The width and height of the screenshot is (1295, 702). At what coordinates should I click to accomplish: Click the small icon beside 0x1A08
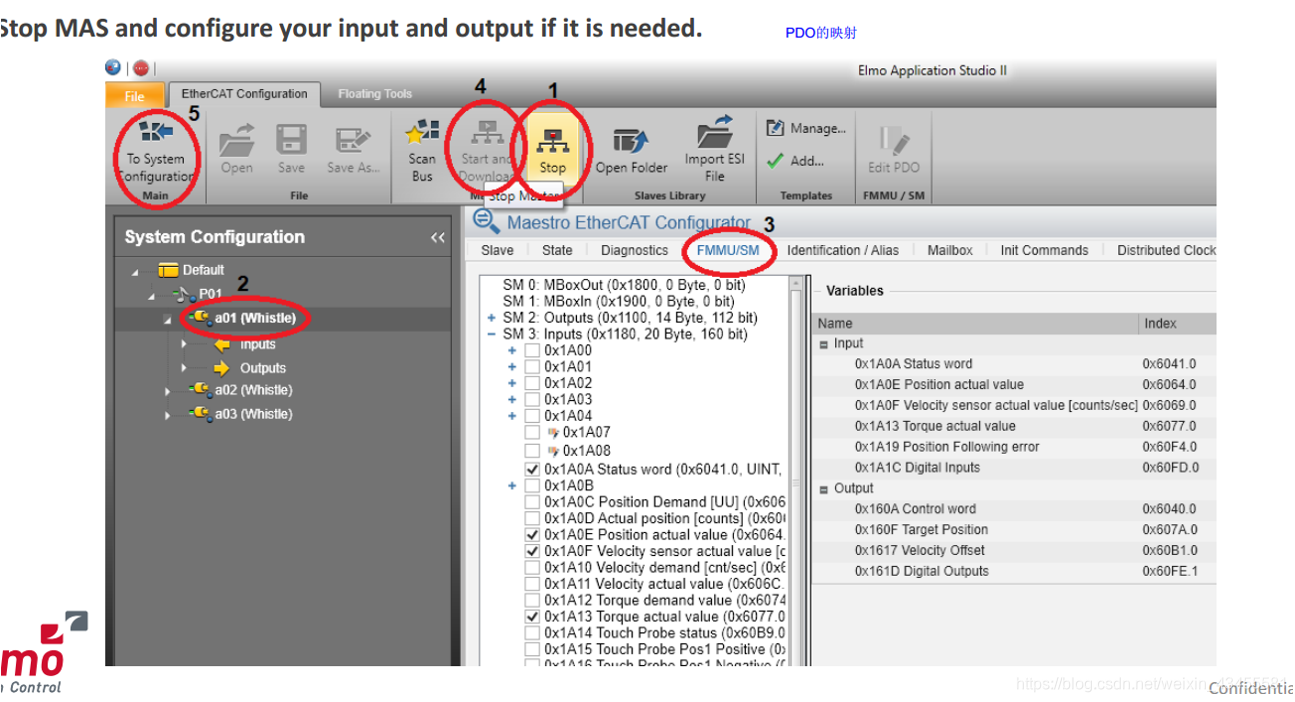click(553, 451)
